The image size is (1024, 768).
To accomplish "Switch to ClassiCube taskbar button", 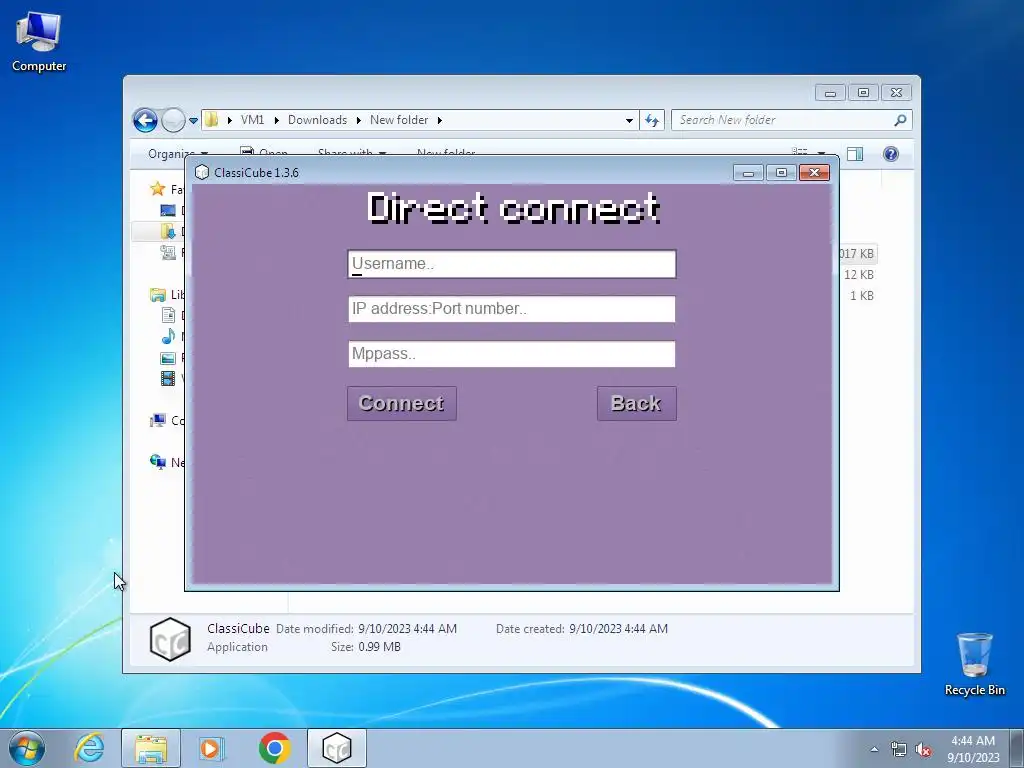I will click(x=337, y=748).
